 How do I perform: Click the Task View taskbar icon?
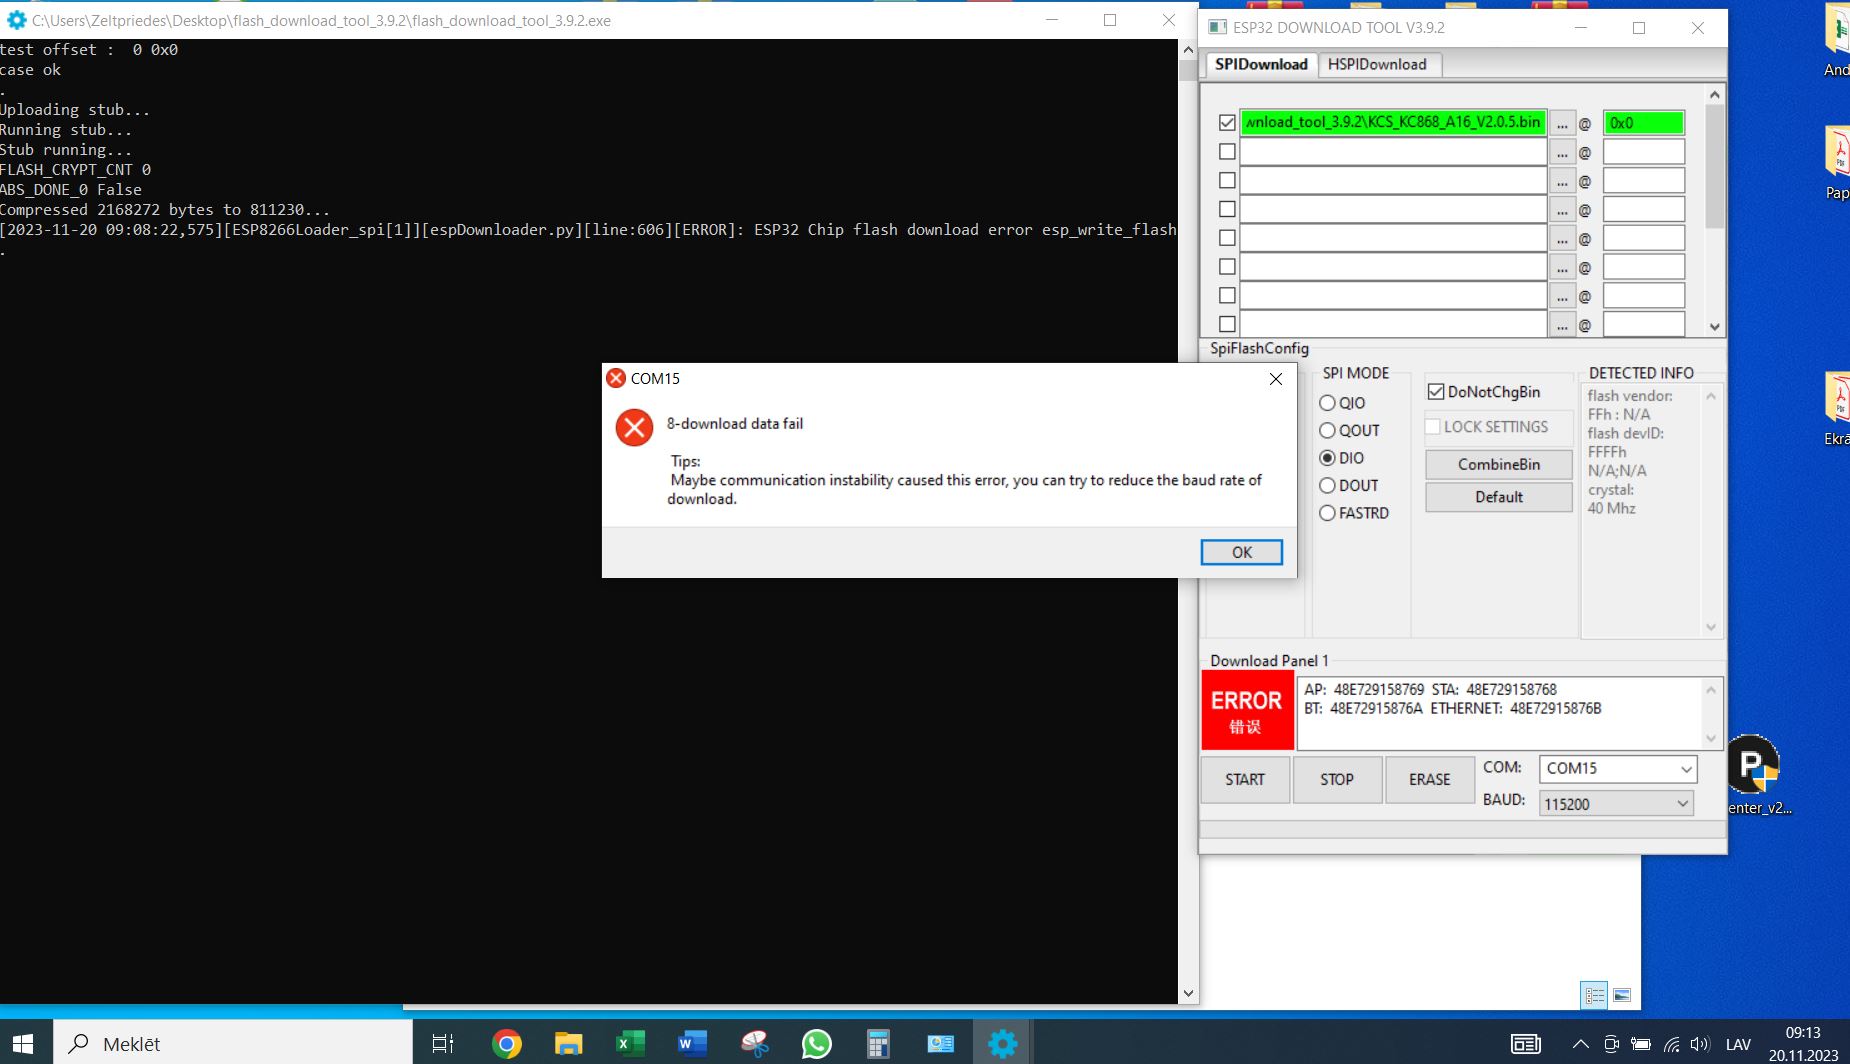(x=442, y=1044)
